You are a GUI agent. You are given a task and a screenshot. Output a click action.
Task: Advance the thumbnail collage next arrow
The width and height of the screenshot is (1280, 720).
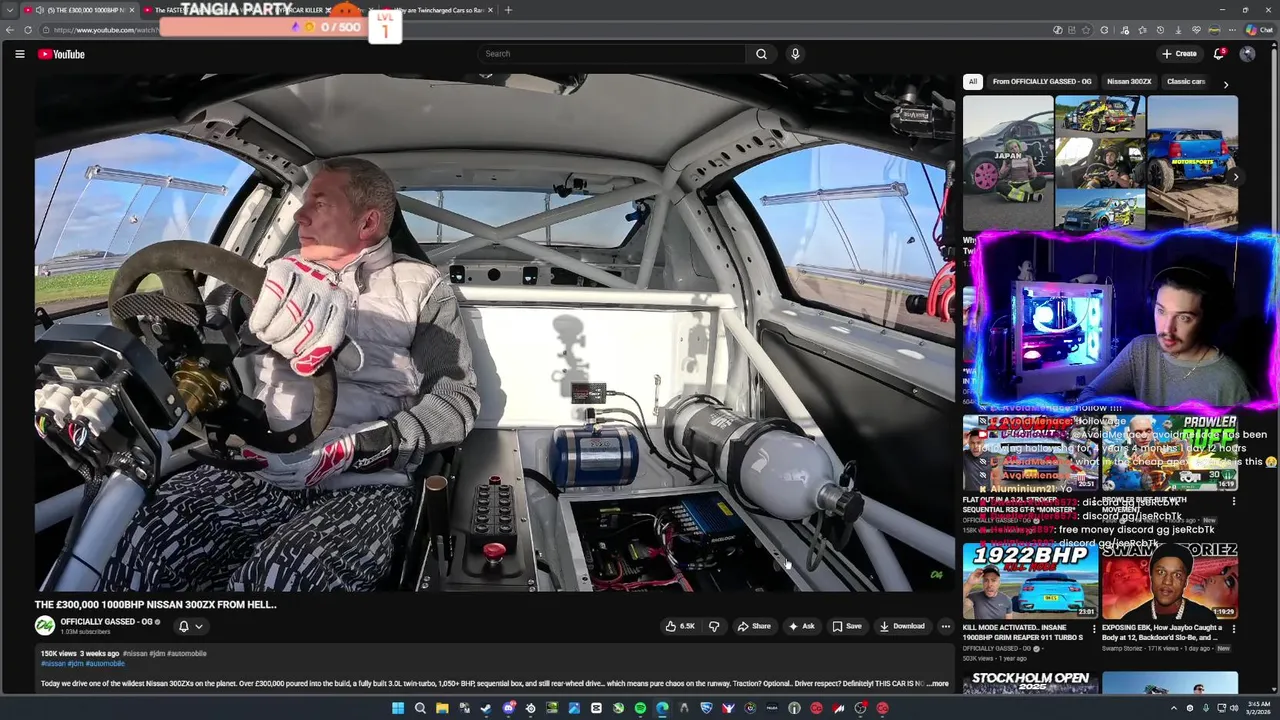[x=1235, y=177]
